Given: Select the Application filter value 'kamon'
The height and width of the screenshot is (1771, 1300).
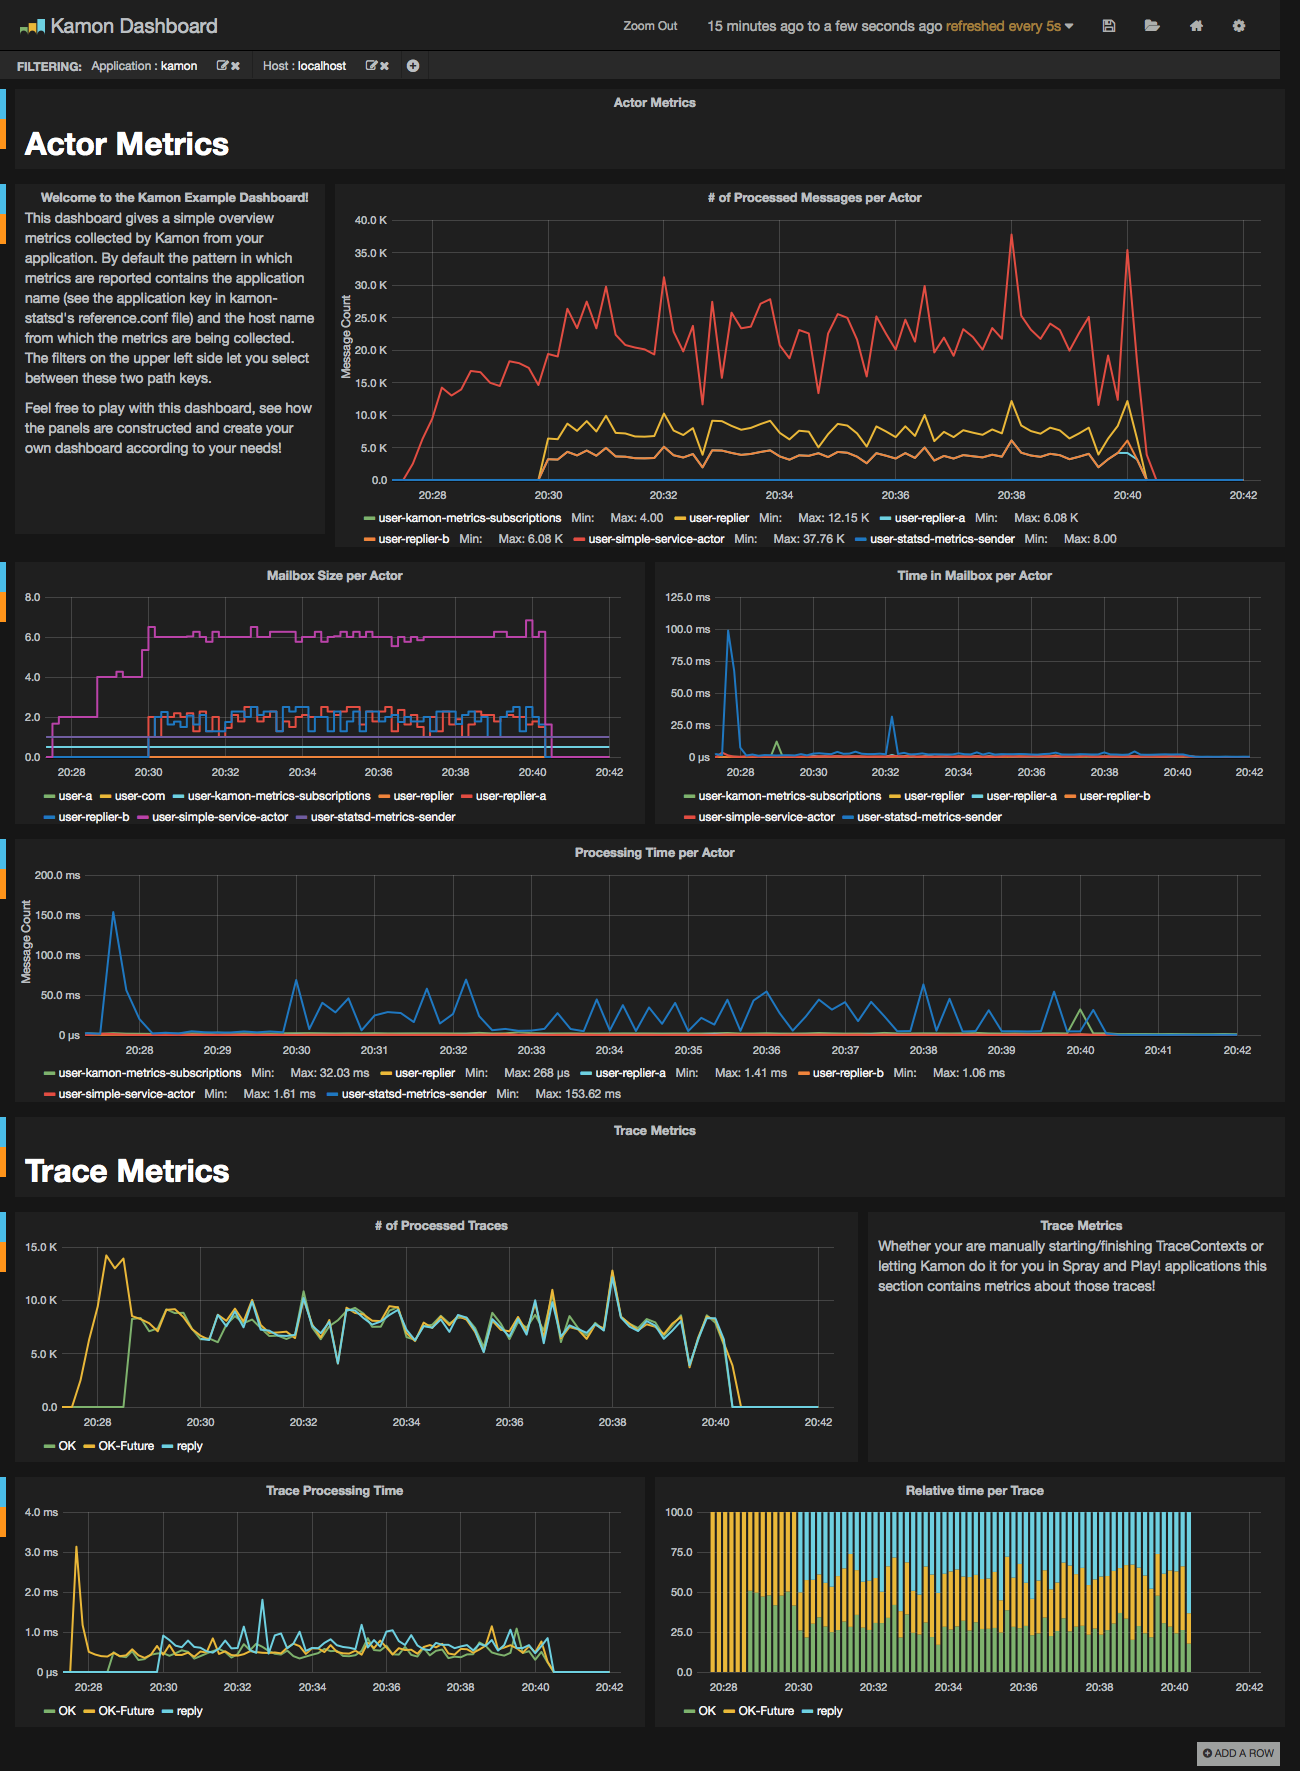Looking at the screenshot, I should [x=179, y=66].
